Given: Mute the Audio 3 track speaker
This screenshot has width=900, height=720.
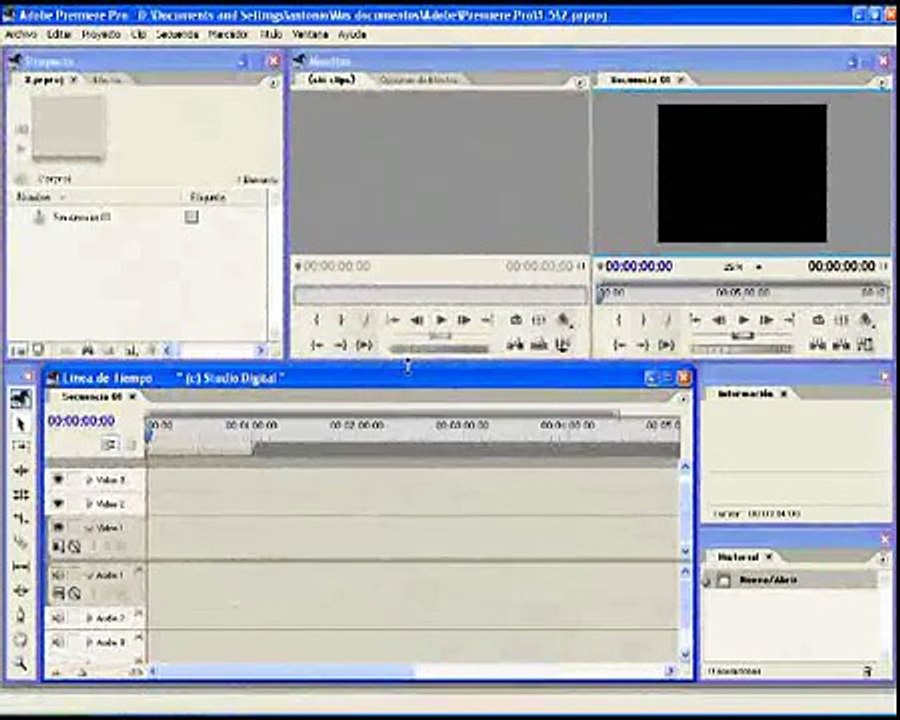Looking at the screenshot, I should pyautogui.click(x=57, y=642).
